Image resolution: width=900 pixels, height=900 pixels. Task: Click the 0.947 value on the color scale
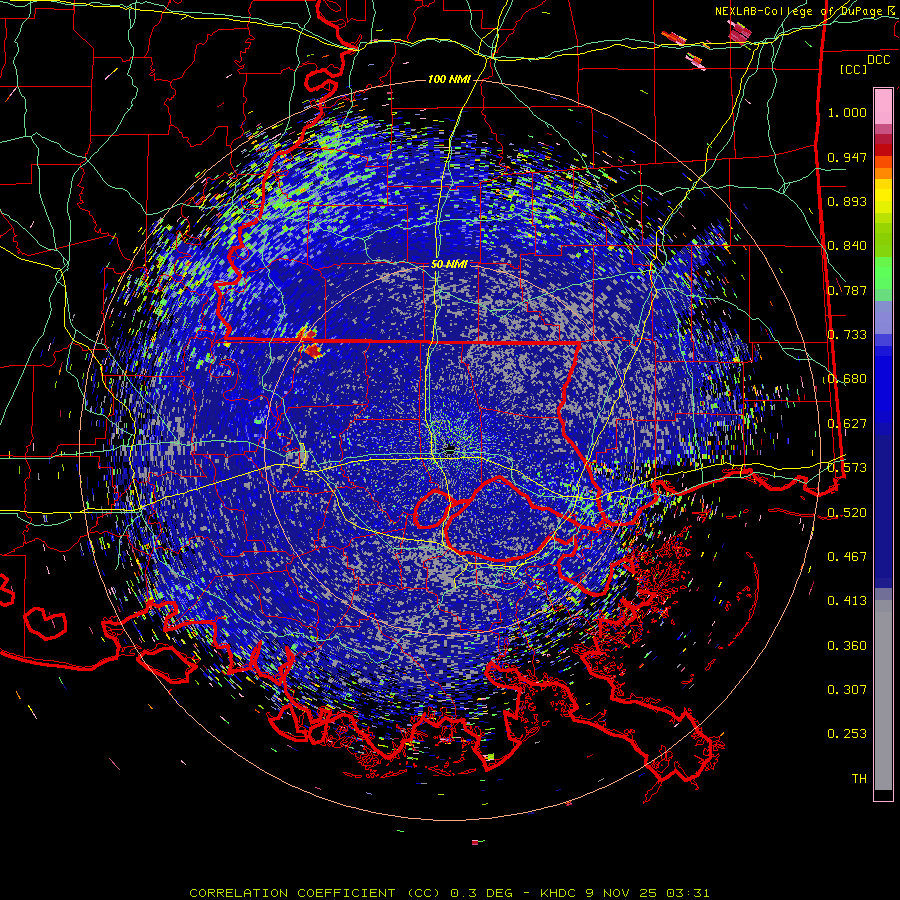coord(847,157)
